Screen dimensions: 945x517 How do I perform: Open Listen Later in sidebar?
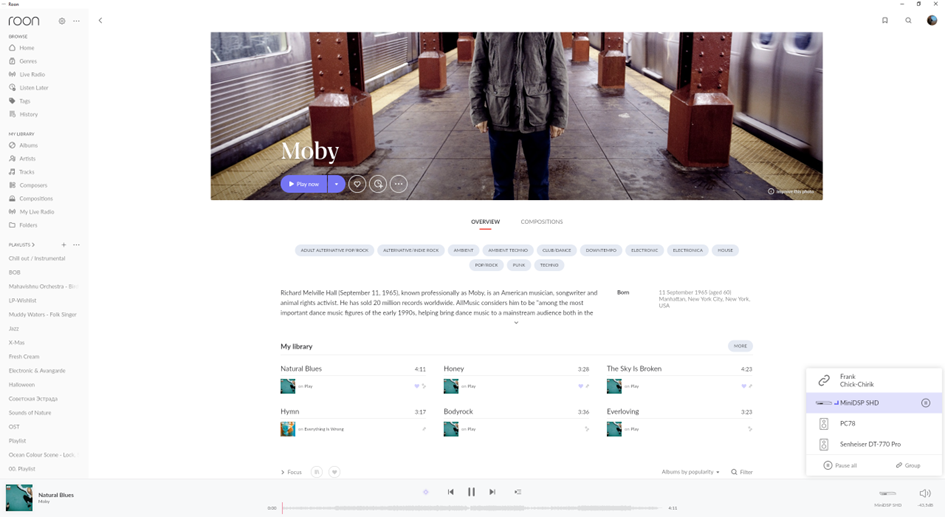28,87
